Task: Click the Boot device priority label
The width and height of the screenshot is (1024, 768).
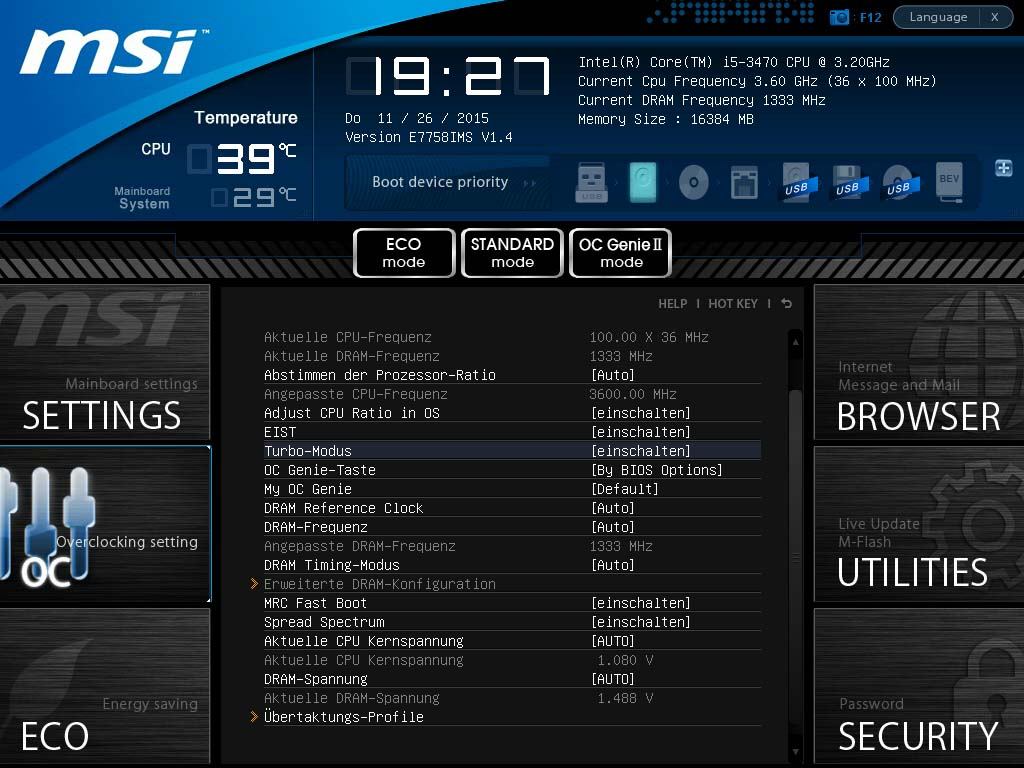Action: click(440, 182)
